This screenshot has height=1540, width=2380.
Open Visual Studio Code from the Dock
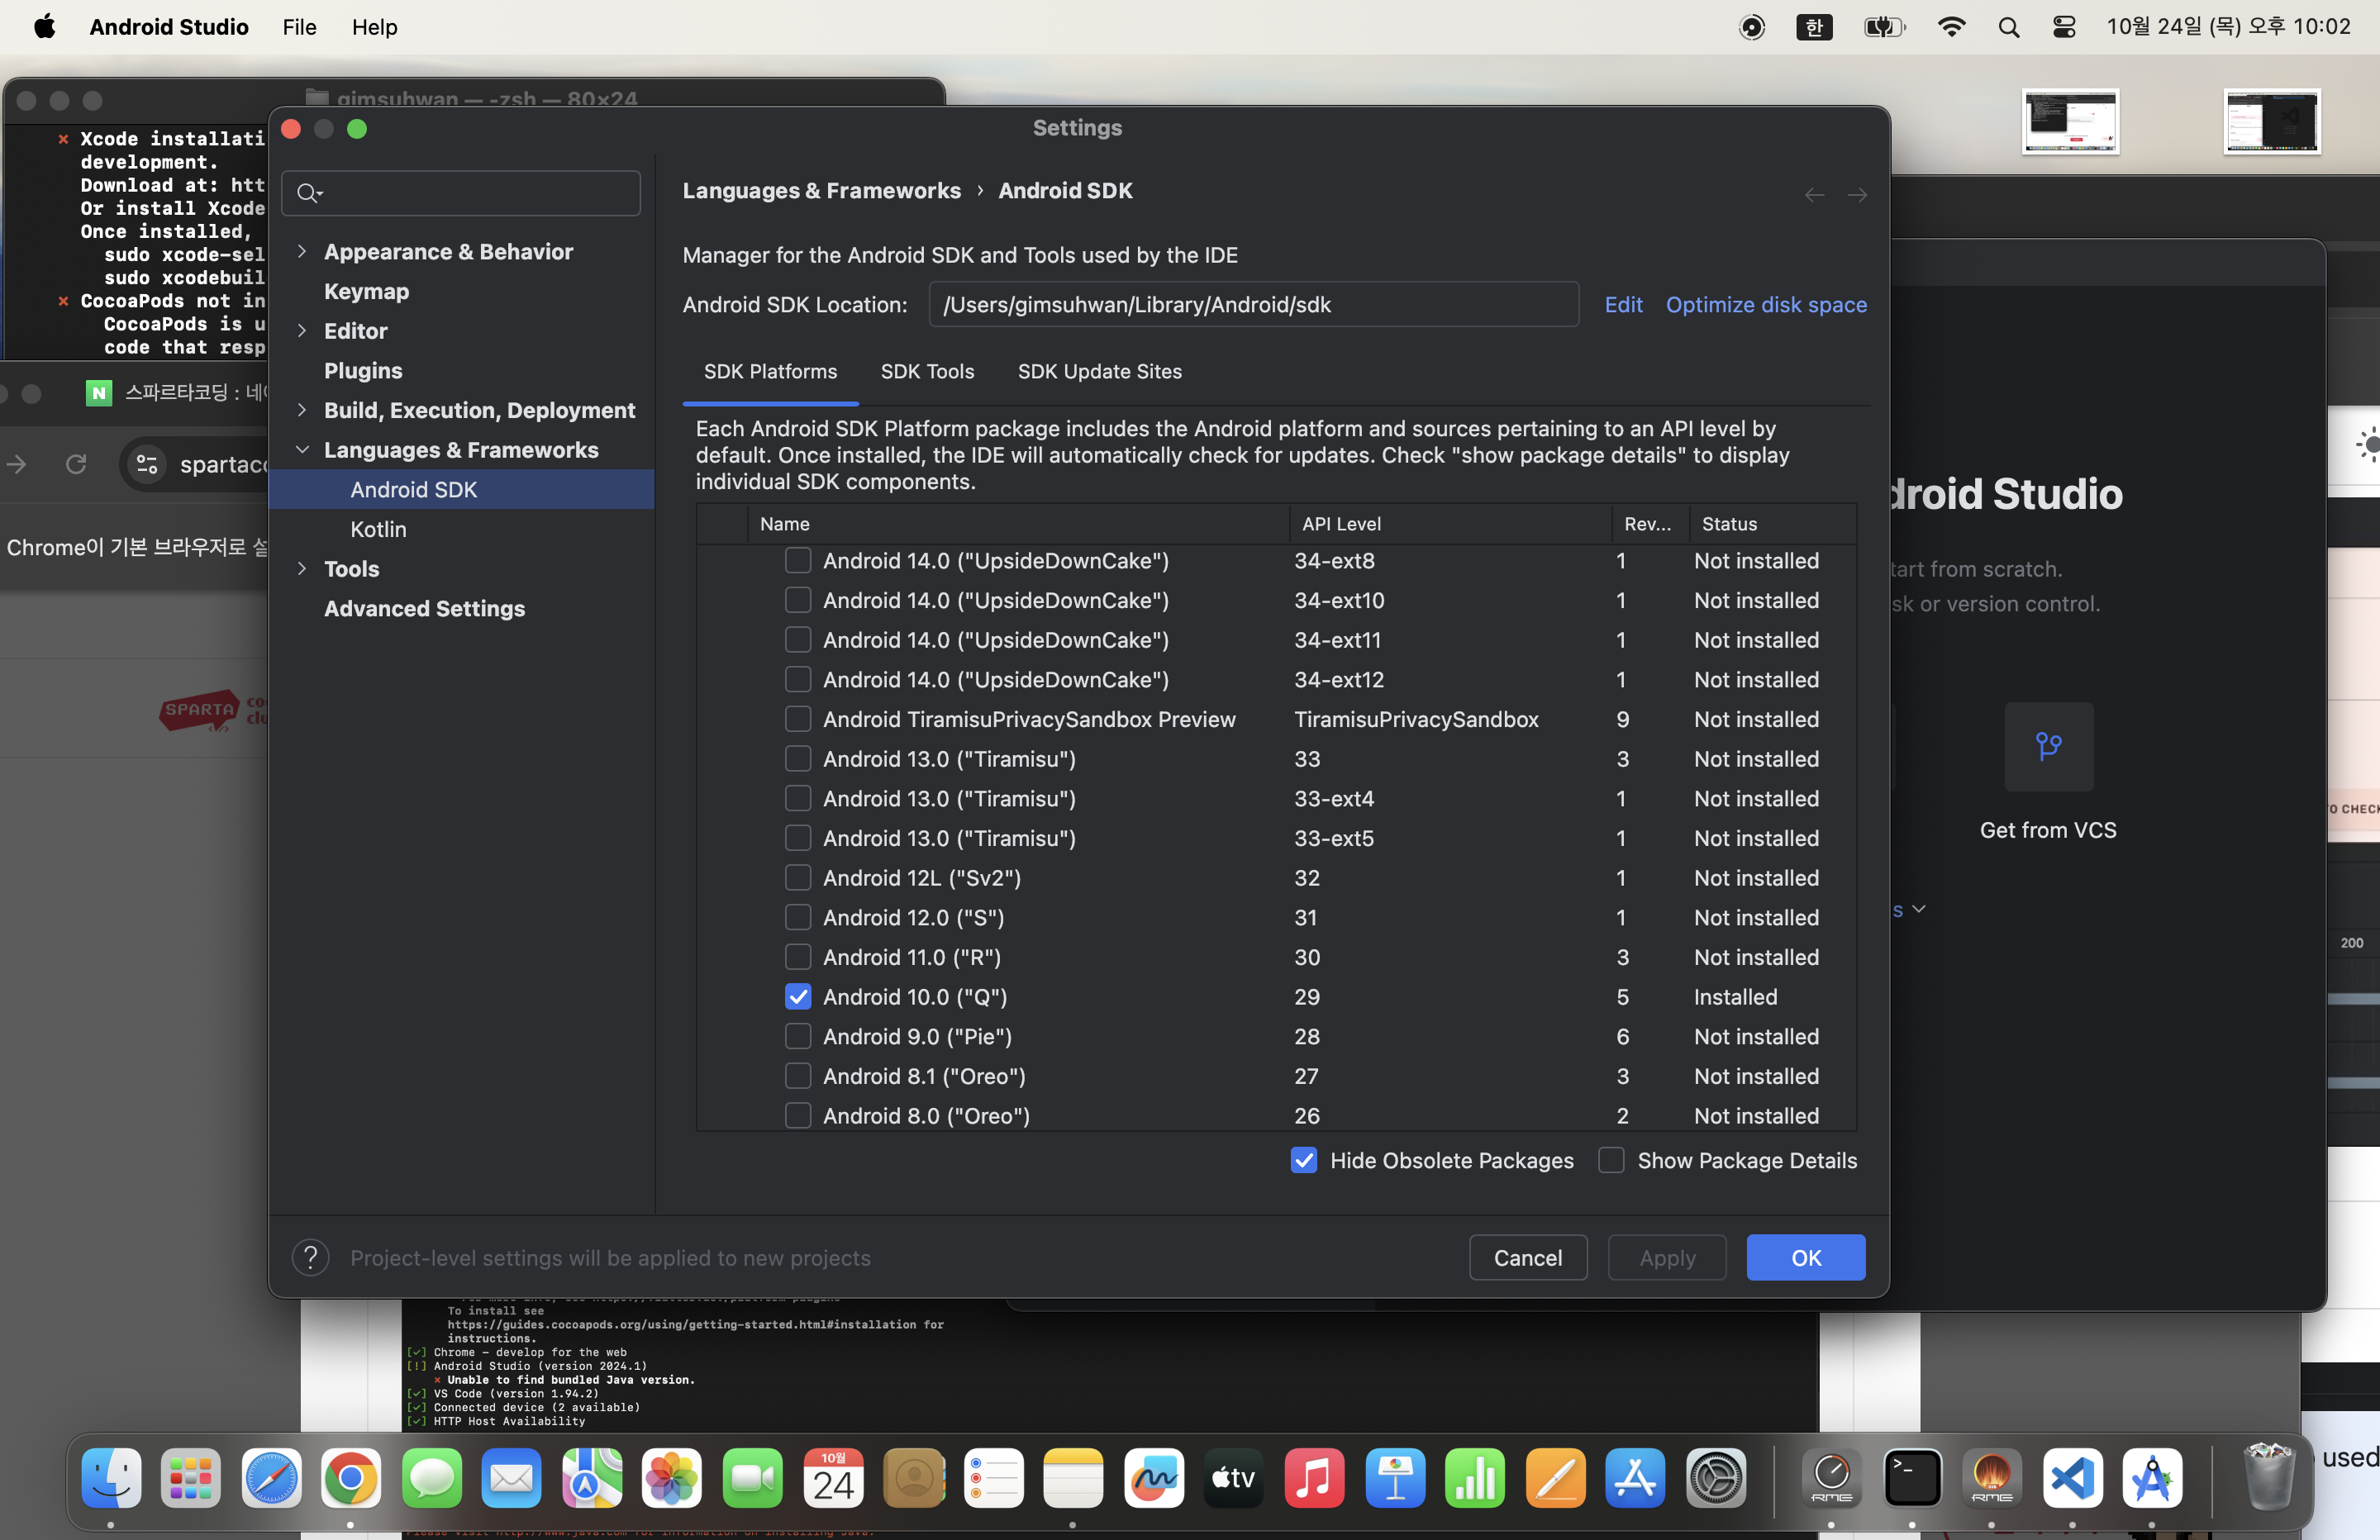pyautogui.click(x=2072, y=1478)
